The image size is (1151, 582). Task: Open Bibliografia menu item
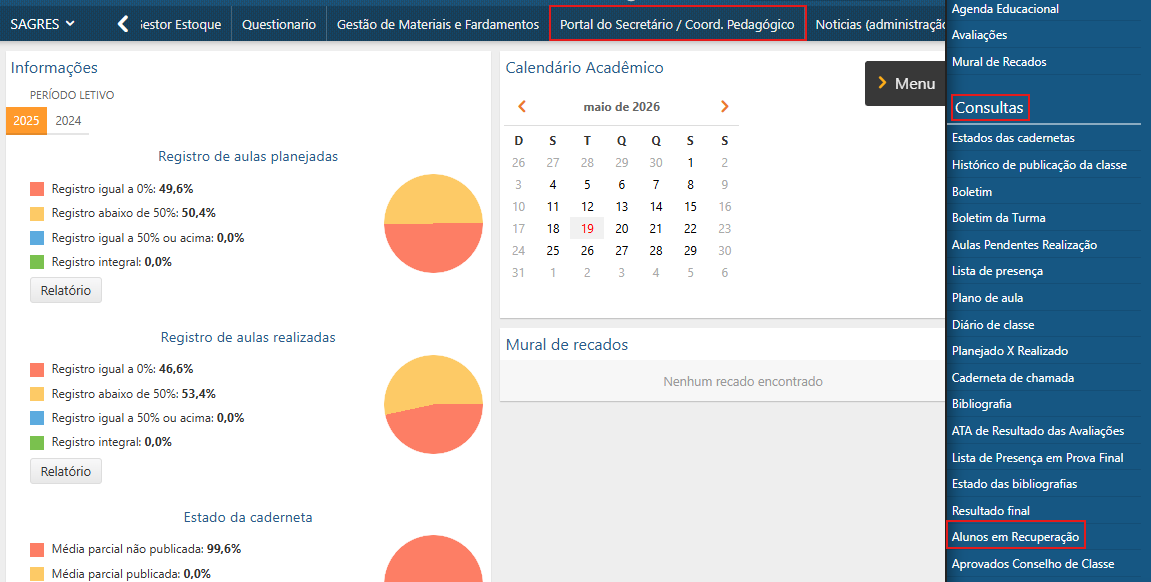(981, 404)
